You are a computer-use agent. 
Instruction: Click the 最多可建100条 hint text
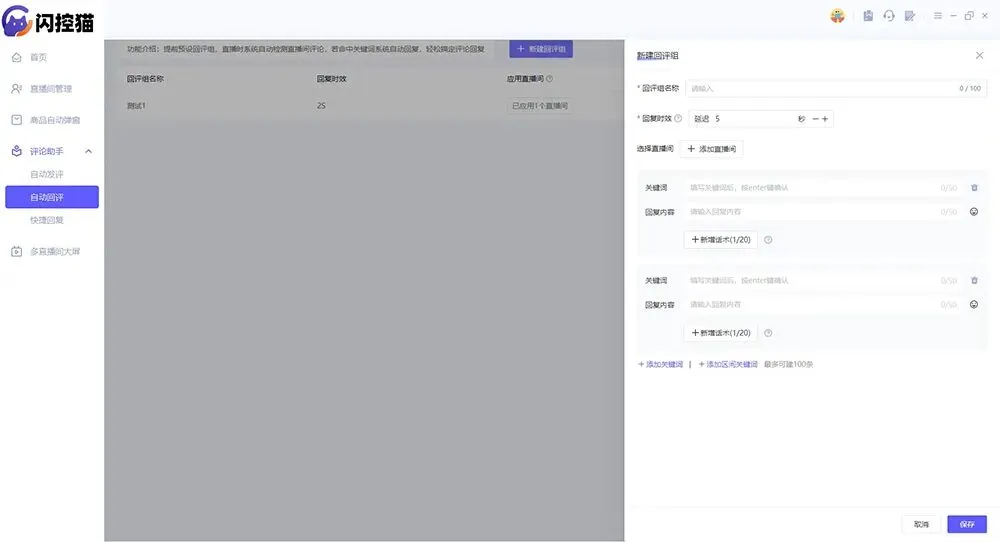click(x=788, y=364)
